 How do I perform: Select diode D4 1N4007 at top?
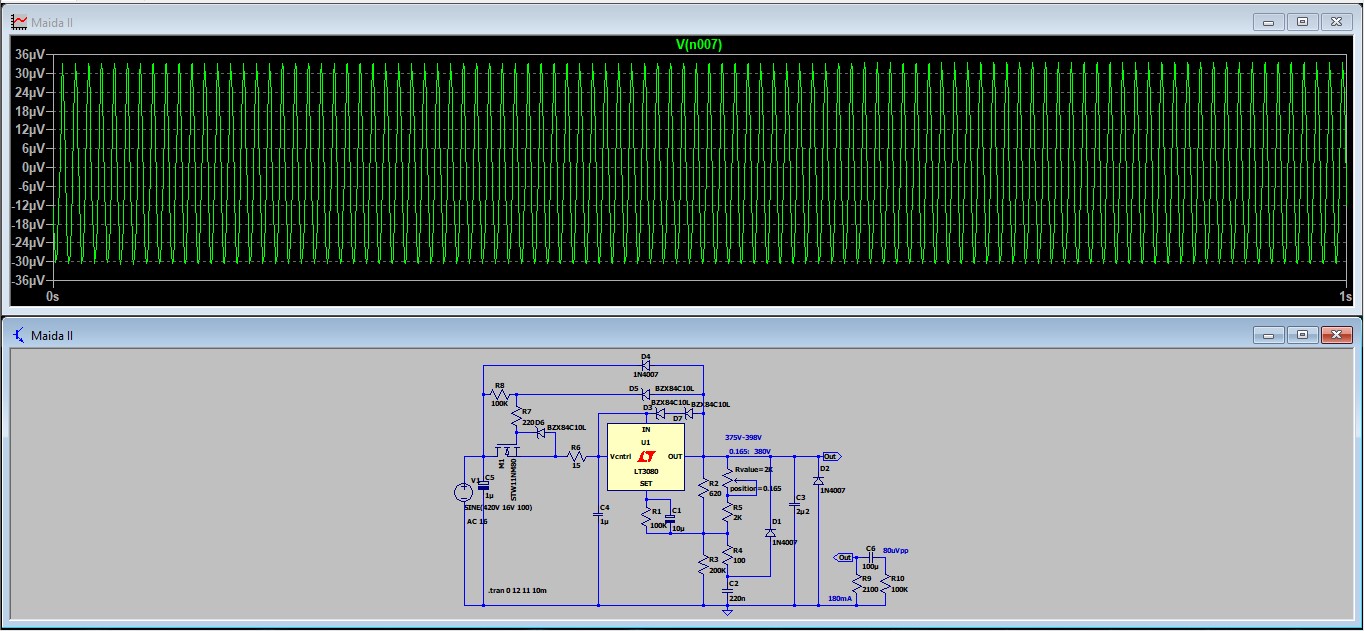click(x=645, y=365)
